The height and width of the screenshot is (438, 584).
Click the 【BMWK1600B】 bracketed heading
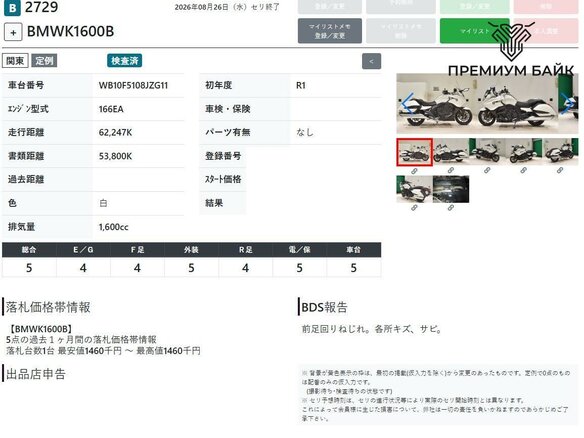(x=40, y=329)
